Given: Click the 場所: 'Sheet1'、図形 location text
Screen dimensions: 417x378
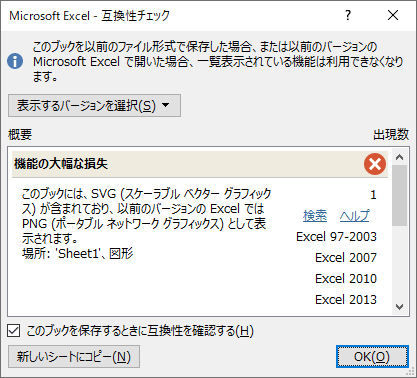Looking at the screenshot, I should [78, 254].
